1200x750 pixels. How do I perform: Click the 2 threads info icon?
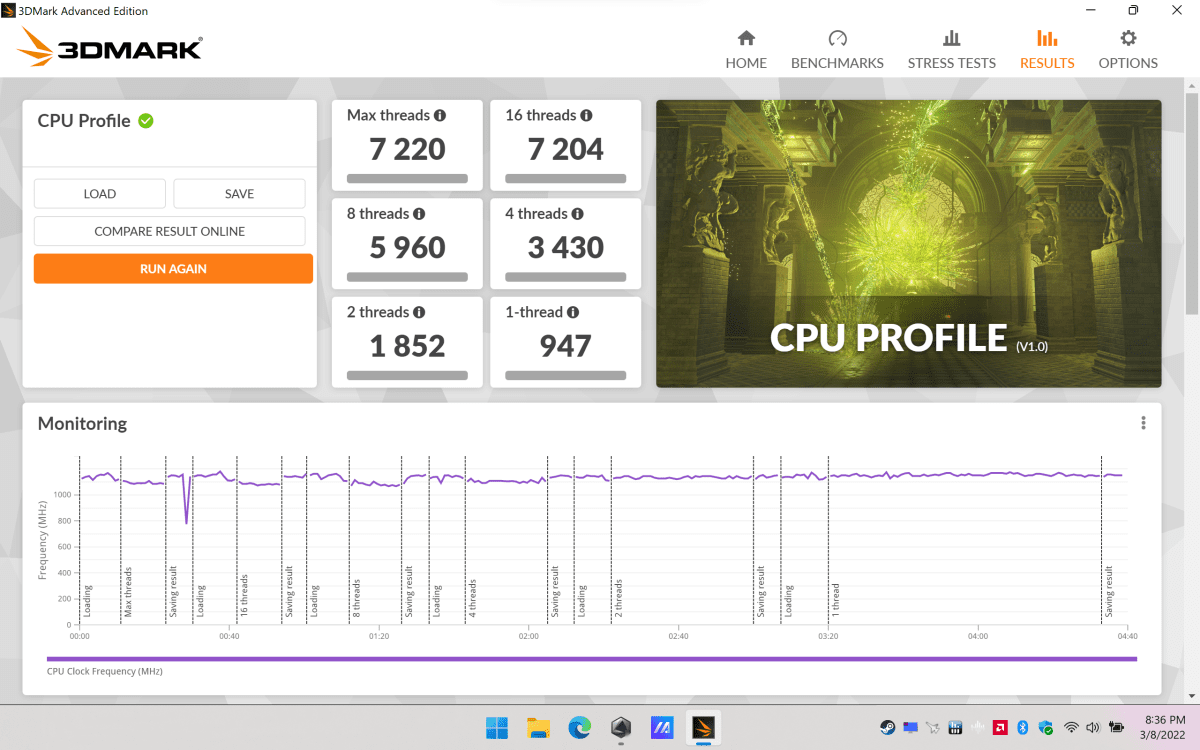[x=419, y=312]
